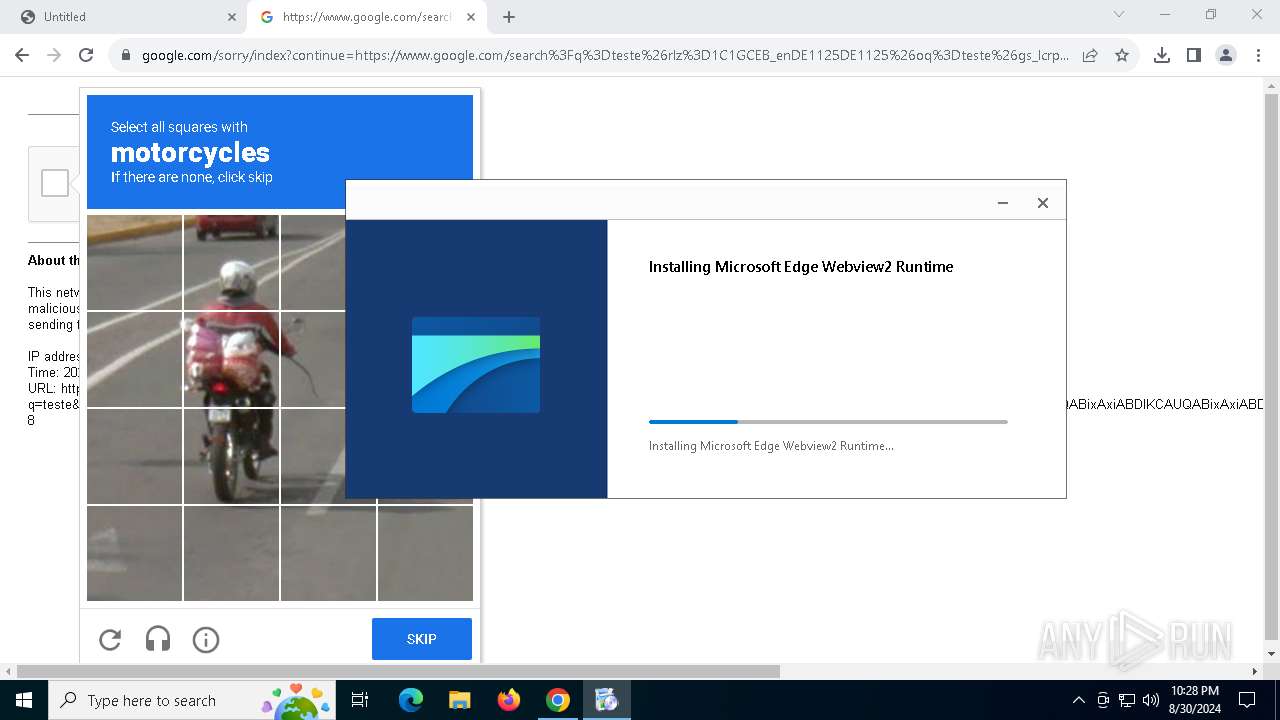Viewport: 1280px width, 720px height.
Task: Tick the 'I'm not a robot' checkbox
Action: 55,183
